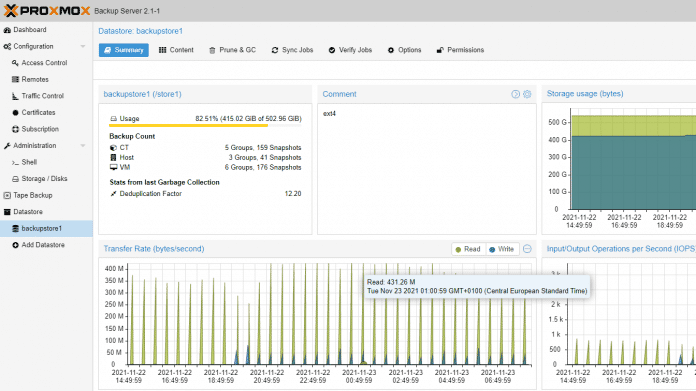Click the 6 Groups, 176 Snapshots value
This screenshot has height=391, width=696.
click(263, 167)
